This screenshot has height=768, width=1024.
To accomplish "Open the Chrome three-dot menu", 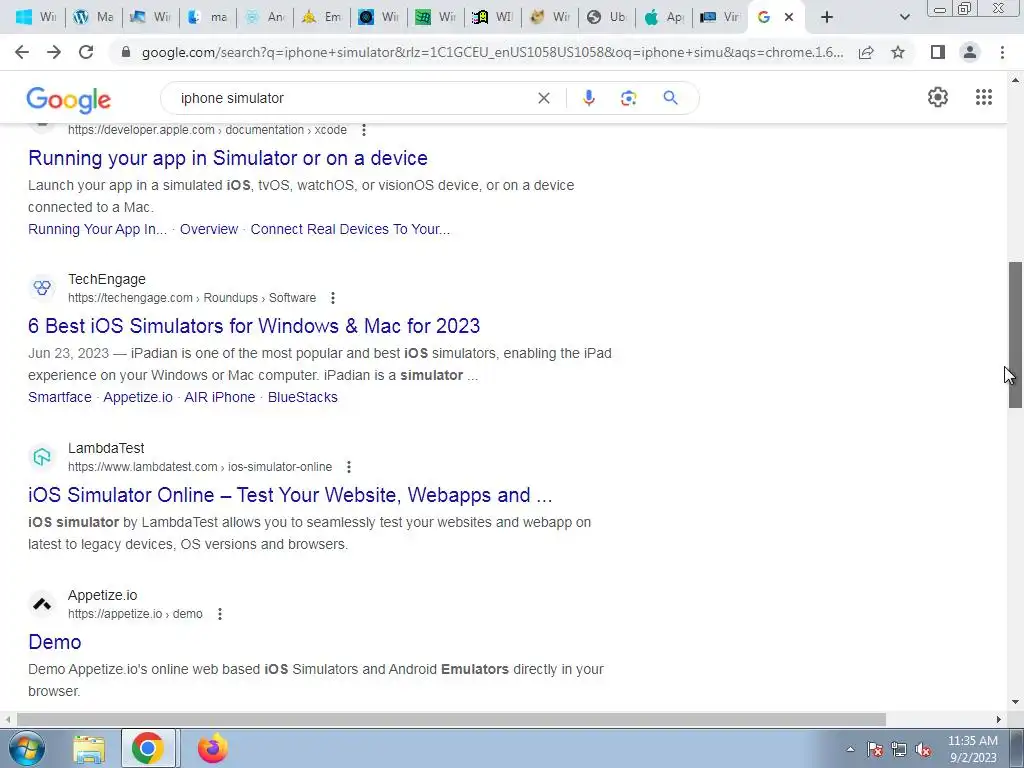I will pos(1002,52).
